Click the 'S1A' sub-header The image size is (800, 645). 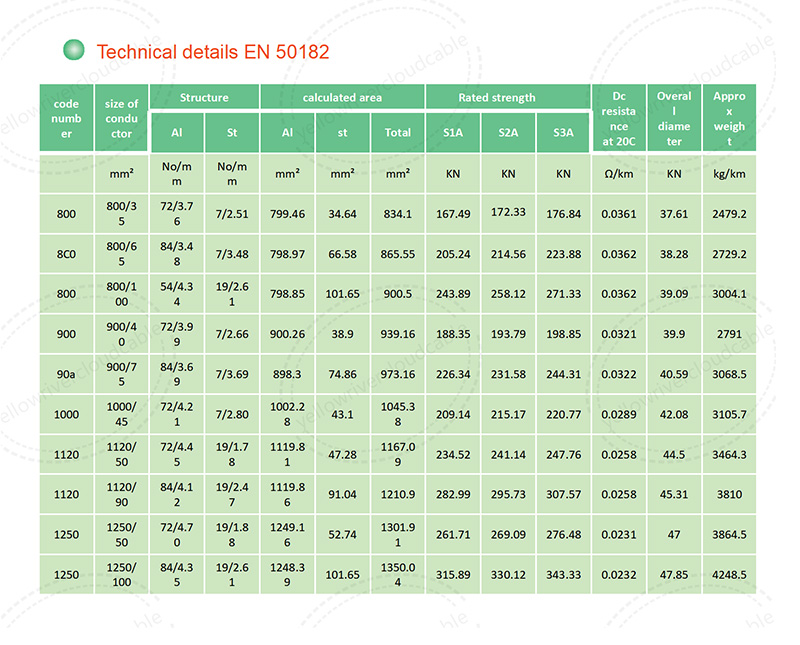[453, 133]
